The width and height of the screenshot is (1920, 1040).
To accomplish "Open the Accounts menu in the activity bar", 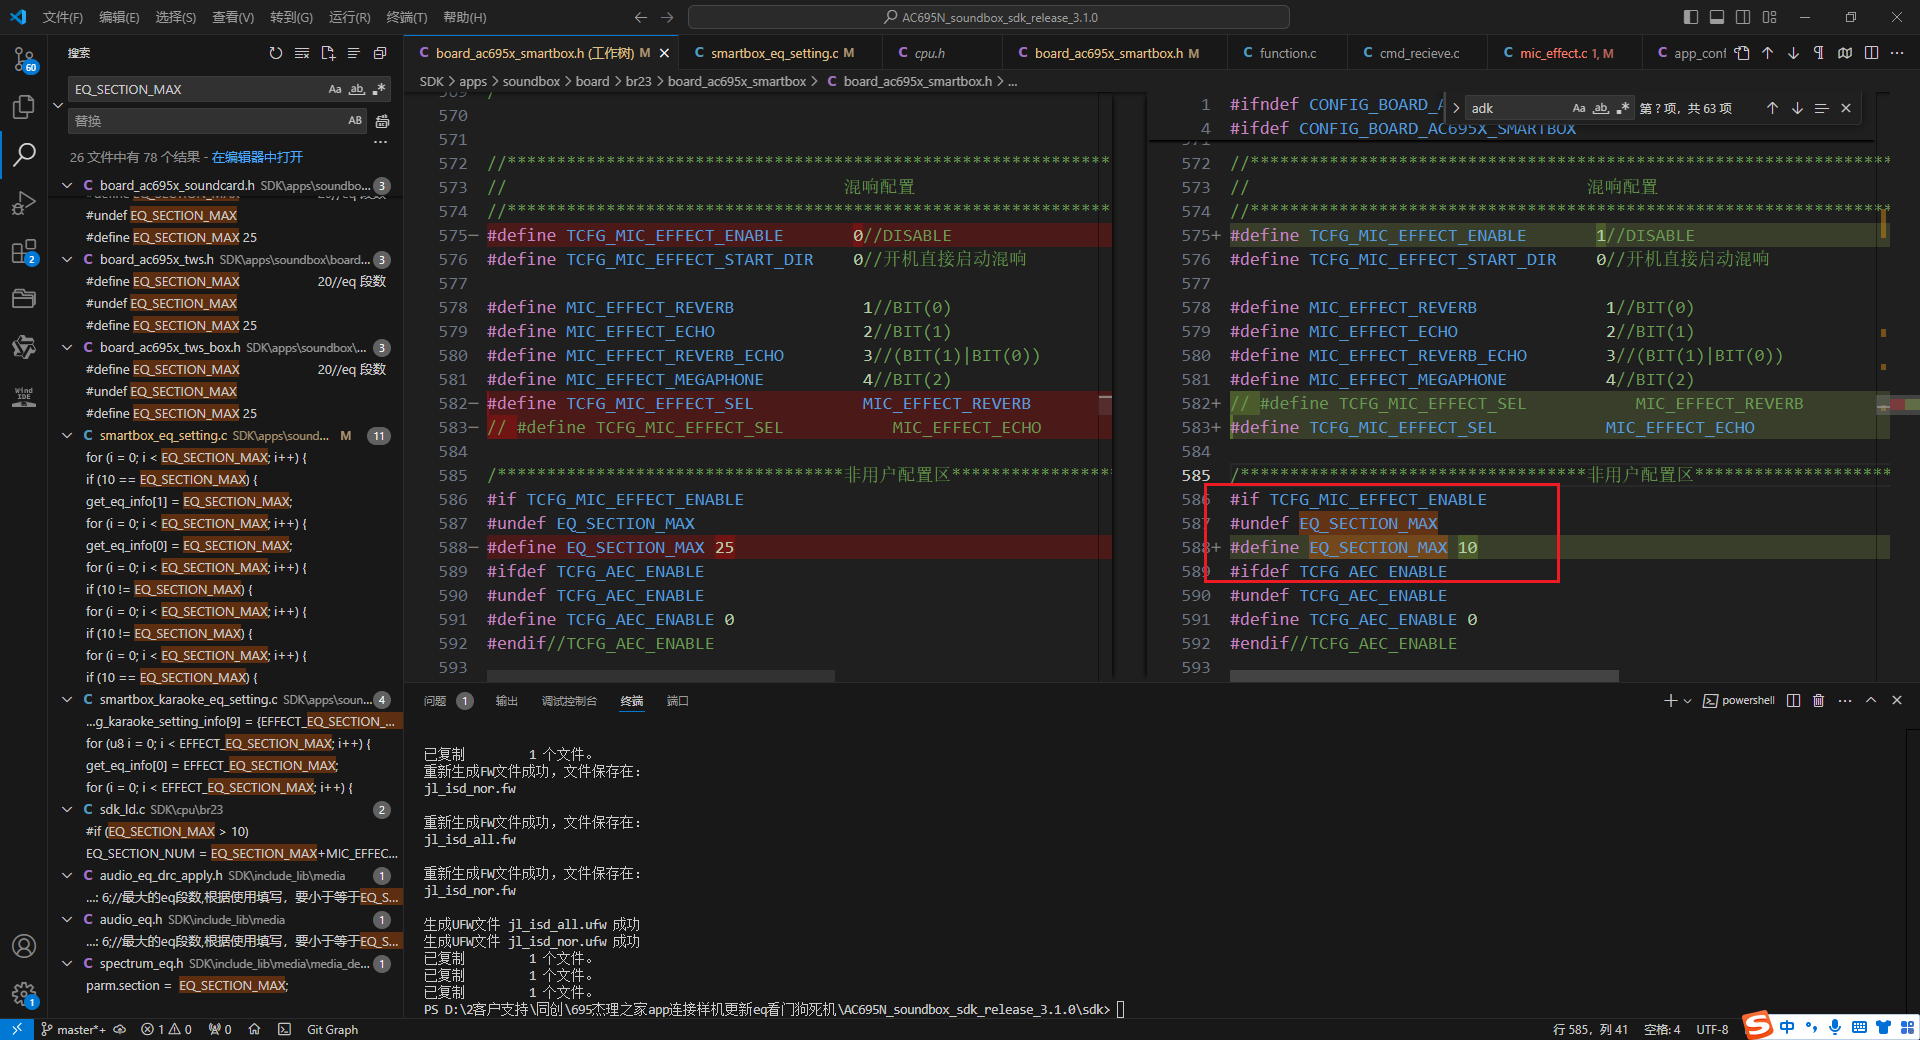I will pyautogui.click(x=24, y=946).
